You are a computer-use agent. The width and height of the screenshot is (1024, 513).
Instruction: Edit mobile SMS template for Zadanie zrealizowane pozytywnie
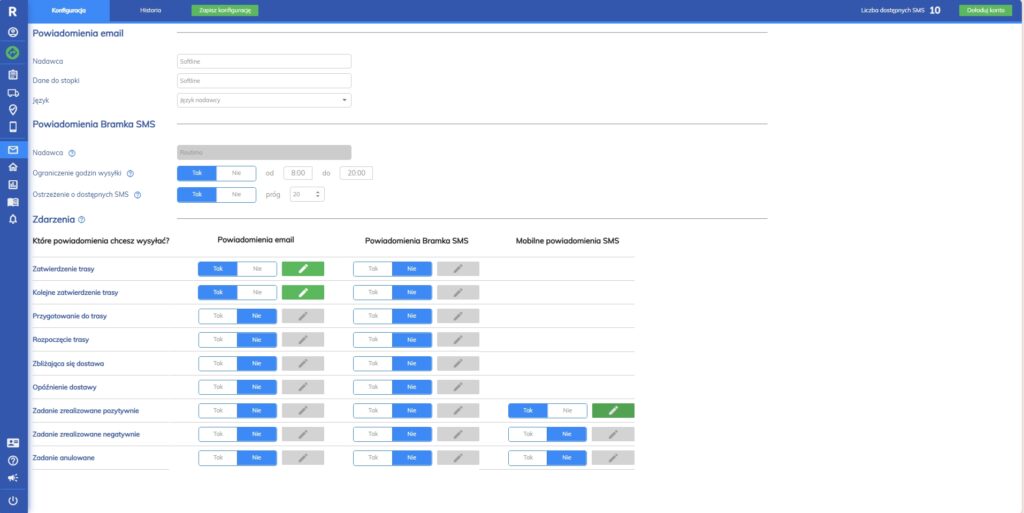[613, 410]
